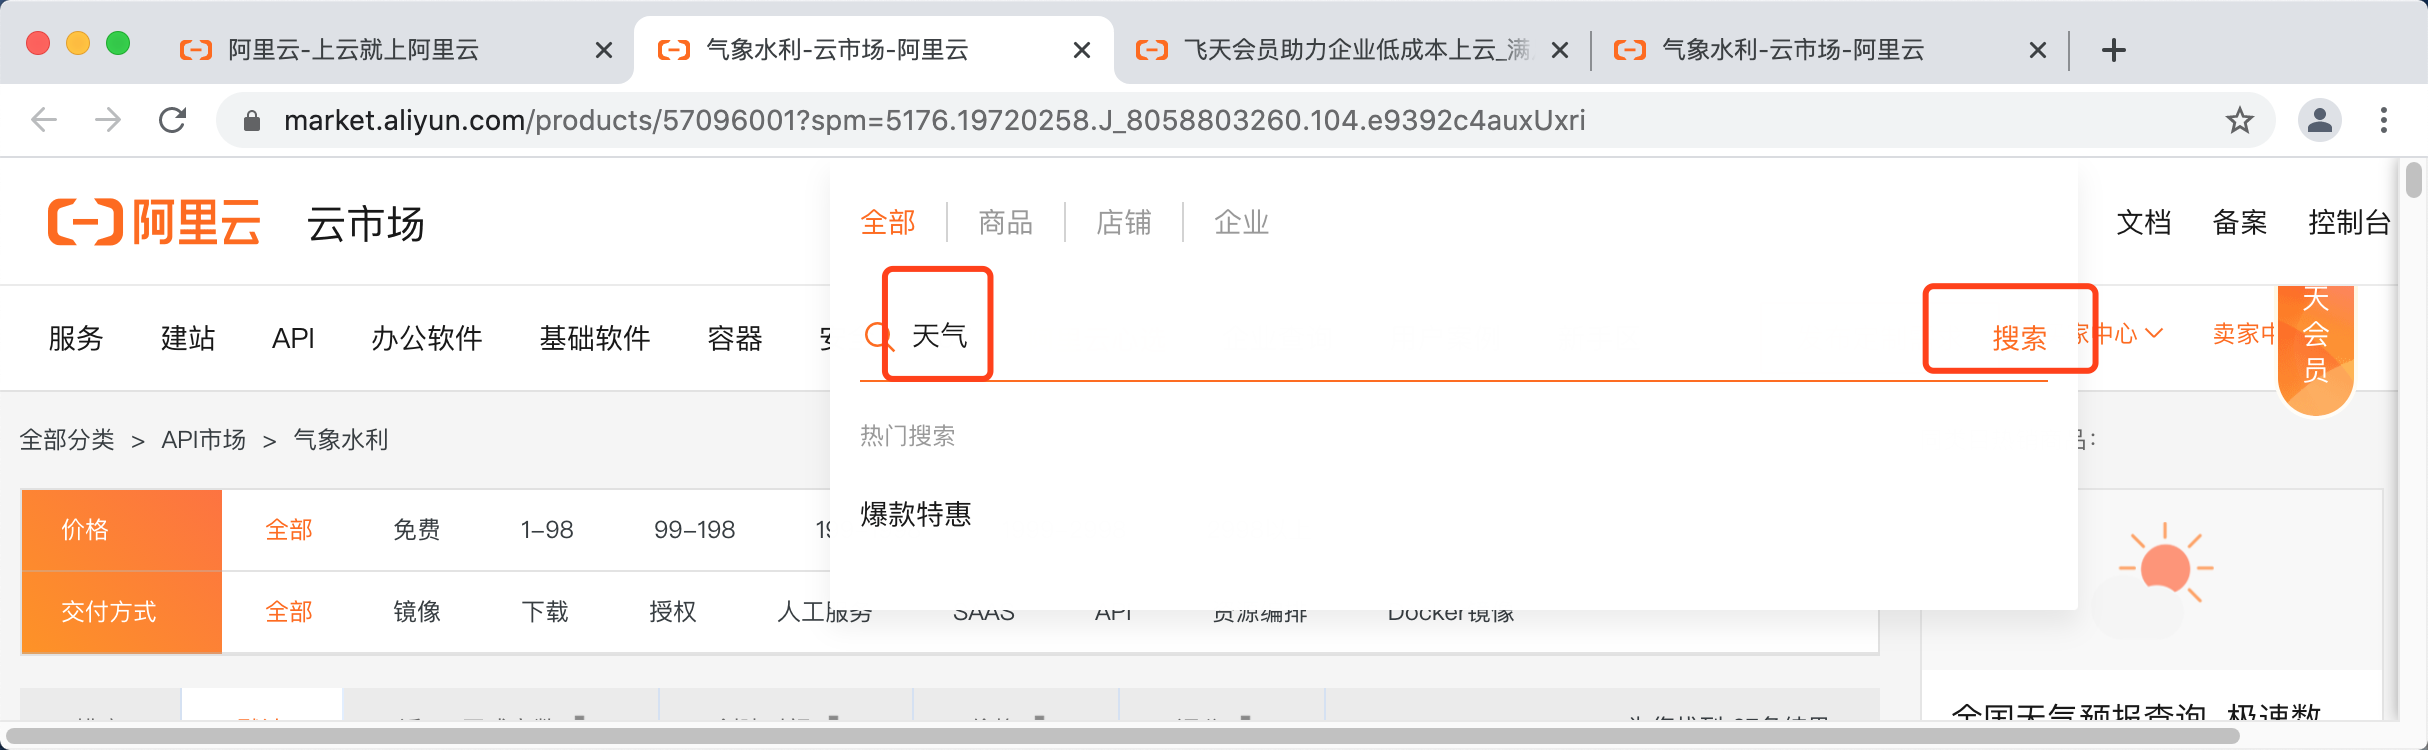
Task: Click the 搜索 button
Action: click(x=2019, y=338)
